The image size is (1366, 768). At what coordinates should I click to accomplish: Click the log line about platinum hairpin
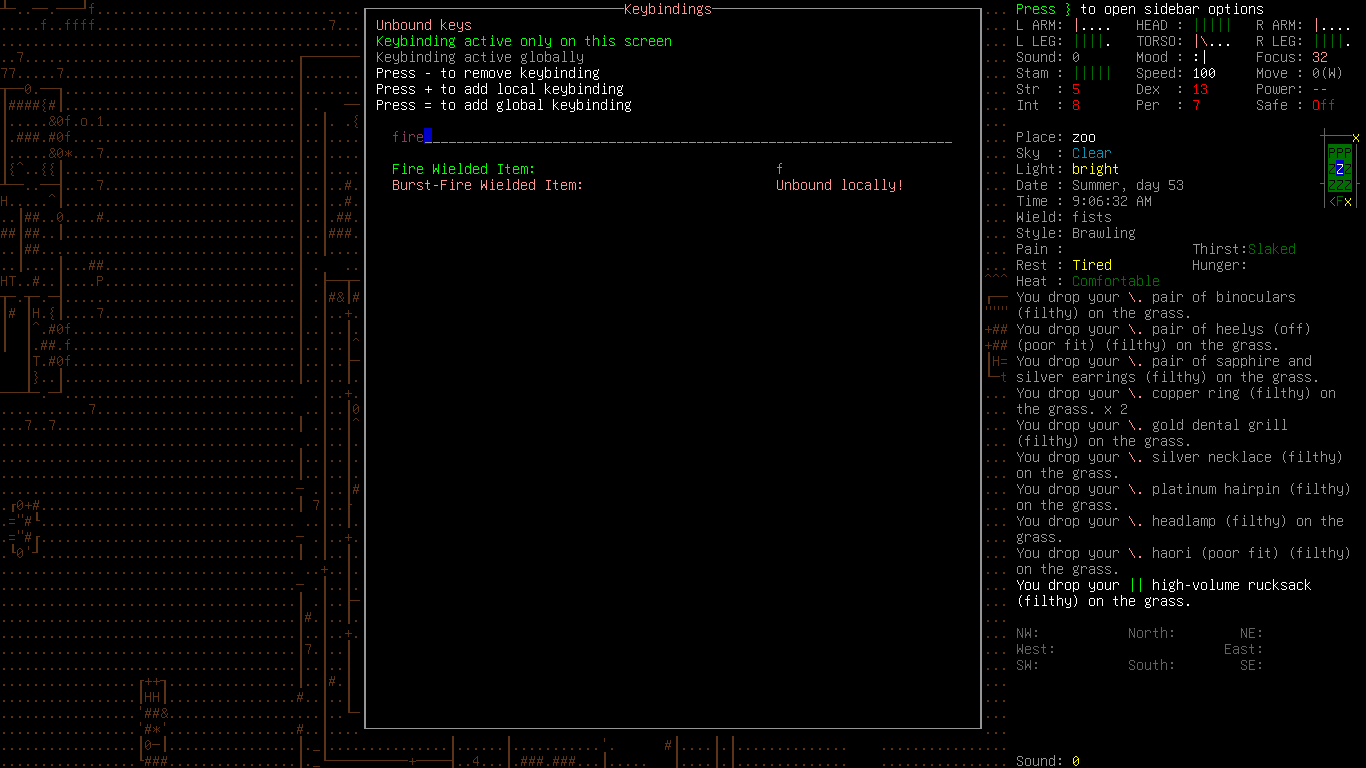[1184, 497]
